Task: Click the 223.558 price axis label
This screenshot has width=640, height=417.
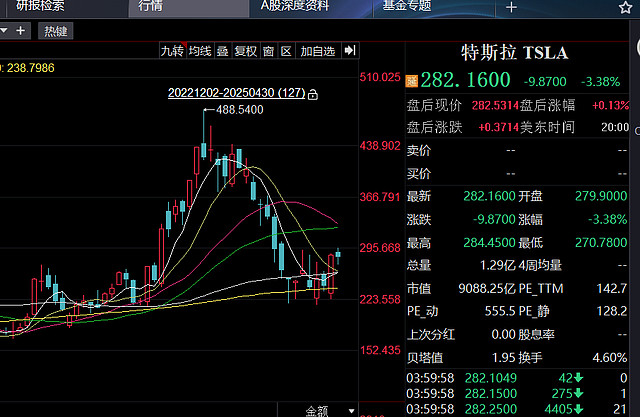Action: (380, 299)
